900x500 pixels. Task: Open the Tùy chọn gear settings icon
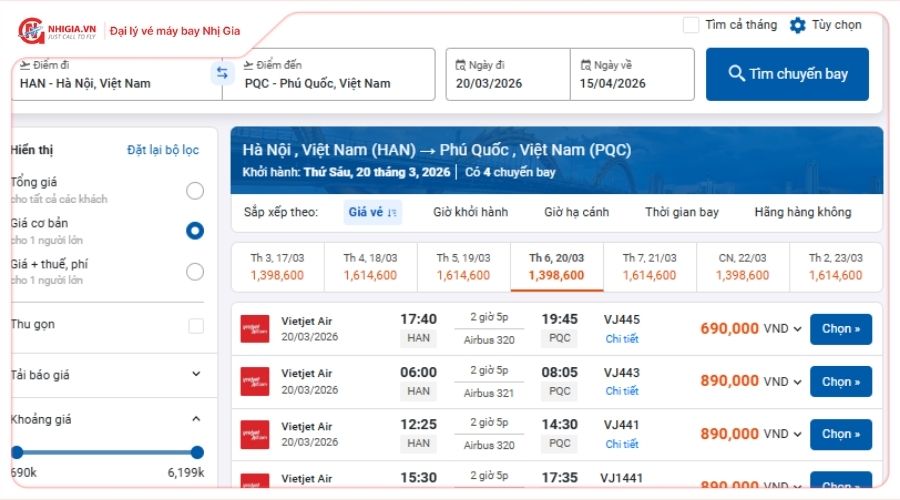coord(797,25)
